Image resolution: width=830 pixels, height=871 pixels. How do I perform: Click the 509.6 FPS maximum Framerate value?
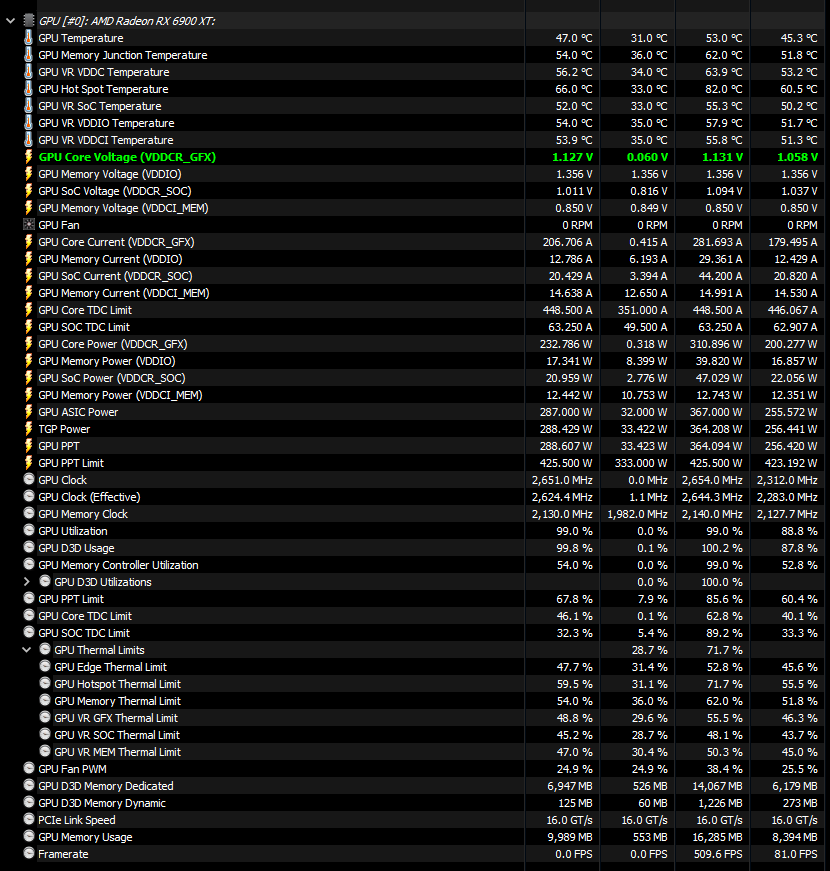[718, 854]
